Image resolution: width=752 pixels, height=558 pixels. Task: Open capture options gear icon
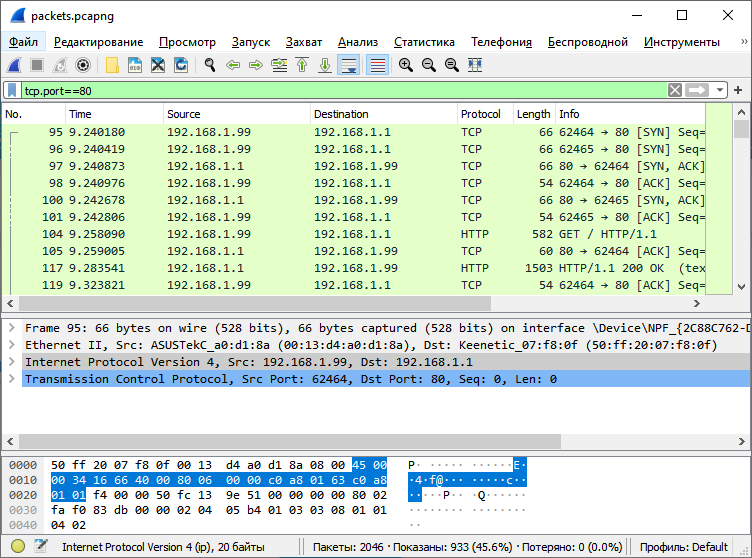[x=83, y=65]
